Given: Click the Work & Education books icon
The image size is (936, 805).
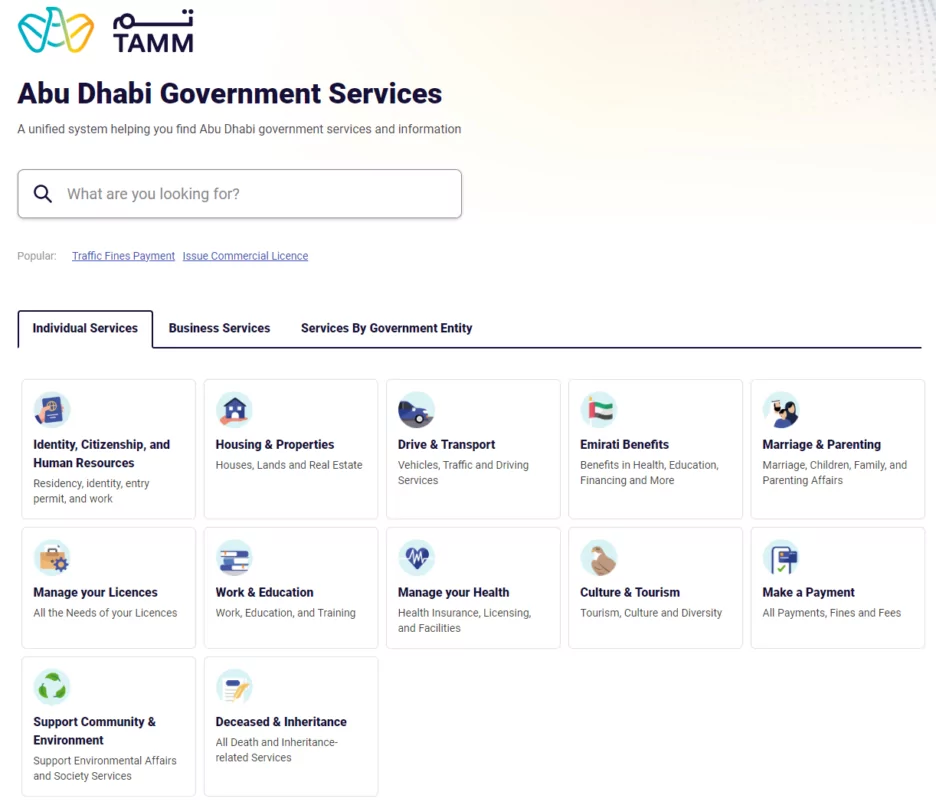Looking at the screenshot, I should pyautogui.click(x=234, y=558).
